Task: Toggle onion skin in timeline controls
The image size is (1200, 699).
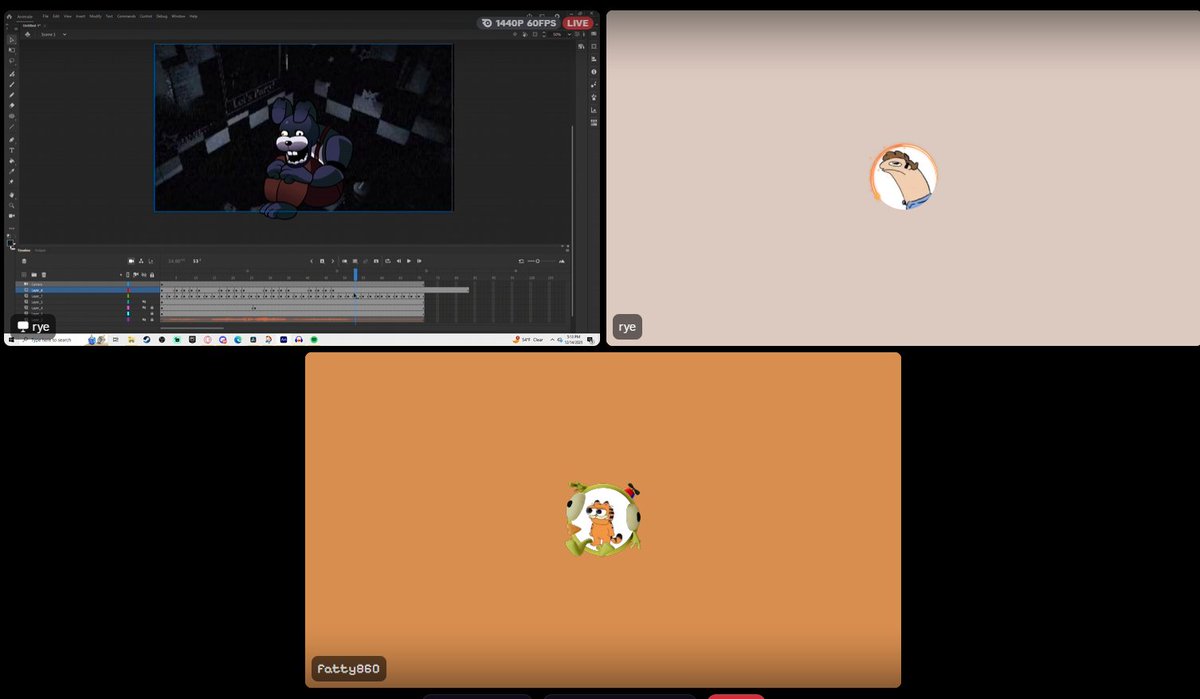Action: [x=344, y=261]
